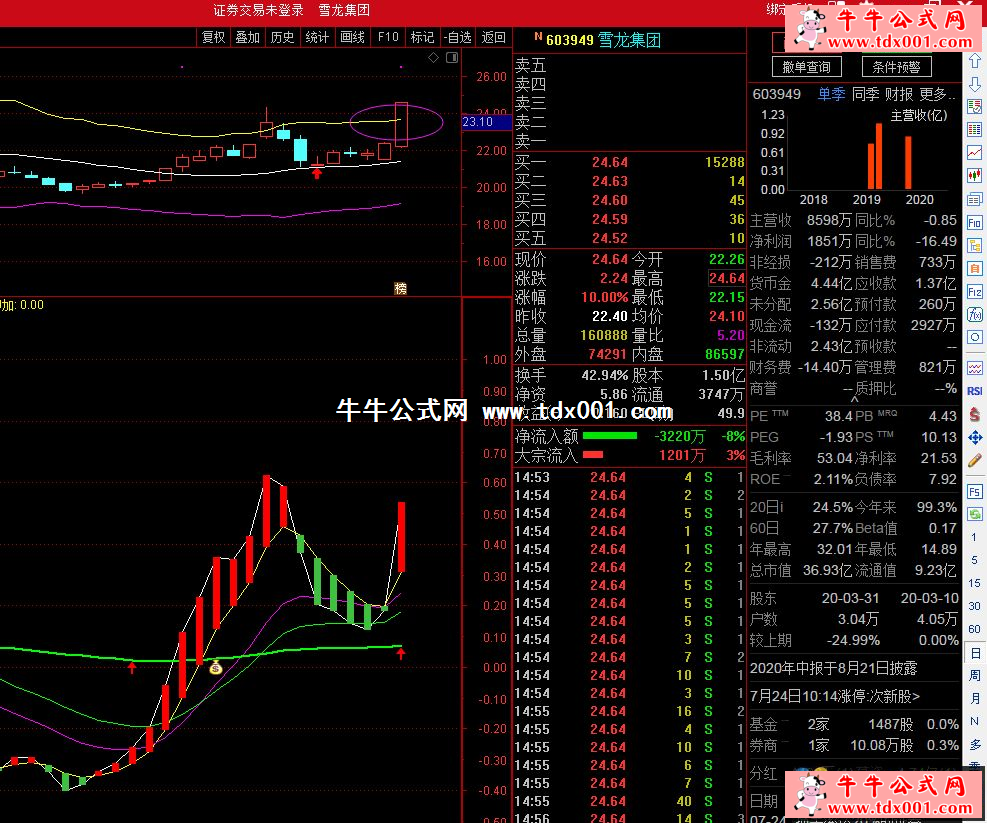
Task: Open the 标记 mark menu
Action: click(422, 37)
